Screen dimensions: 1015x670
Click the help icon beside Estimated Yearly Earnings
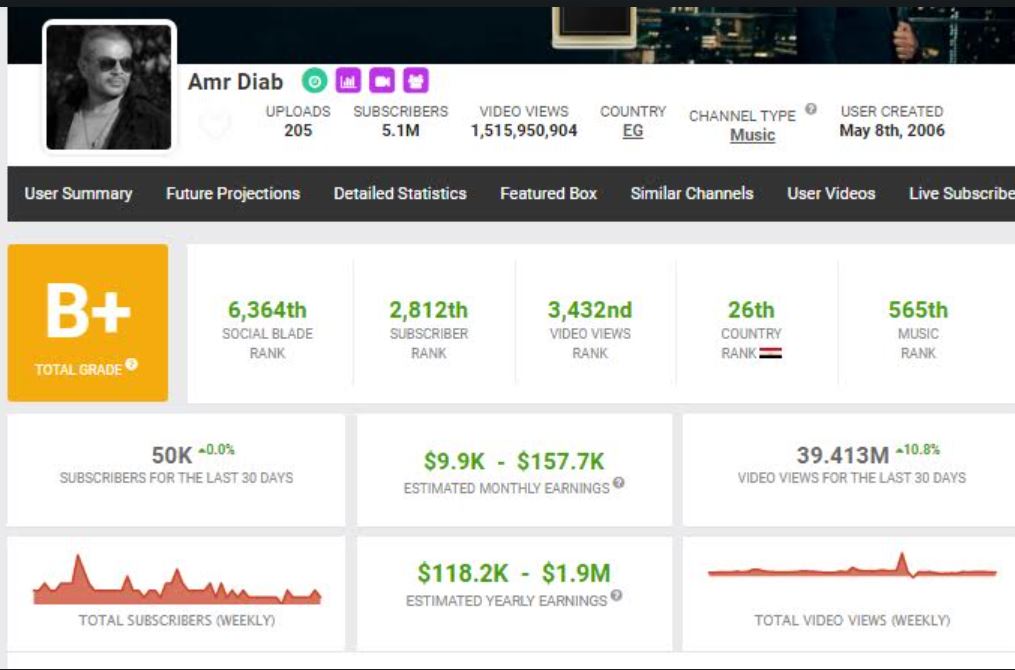[616, 596]
